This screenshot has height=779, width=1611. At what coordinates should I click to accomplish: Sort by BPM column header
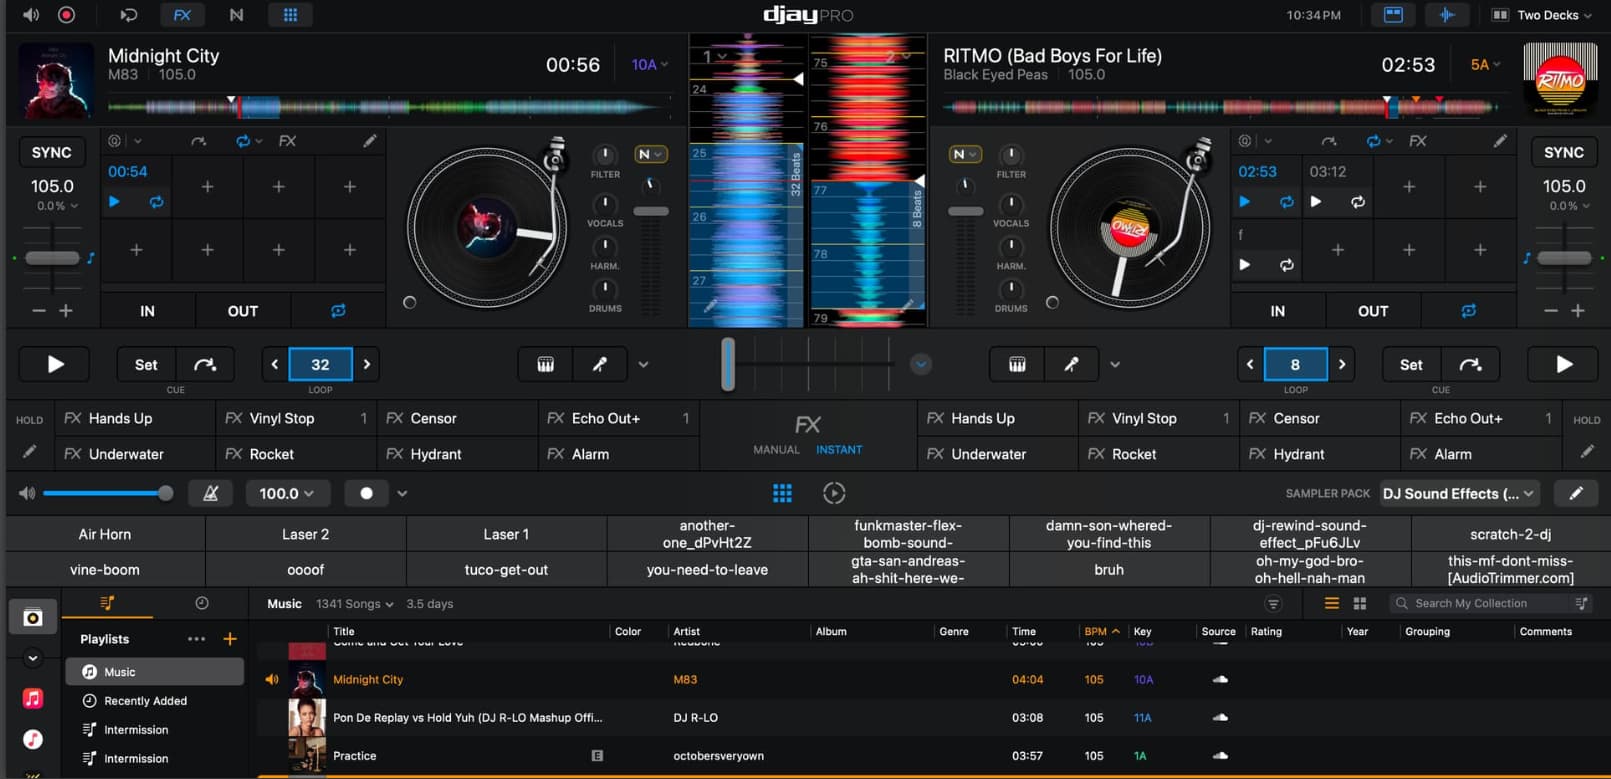pos(1101,631)
